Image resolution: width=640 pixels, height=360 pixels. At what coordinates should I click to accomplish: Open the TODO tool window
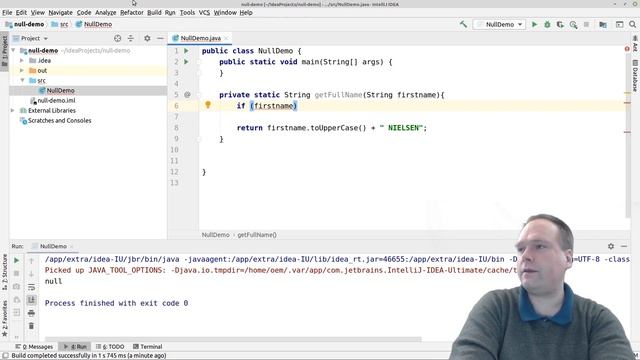point(110,347)
